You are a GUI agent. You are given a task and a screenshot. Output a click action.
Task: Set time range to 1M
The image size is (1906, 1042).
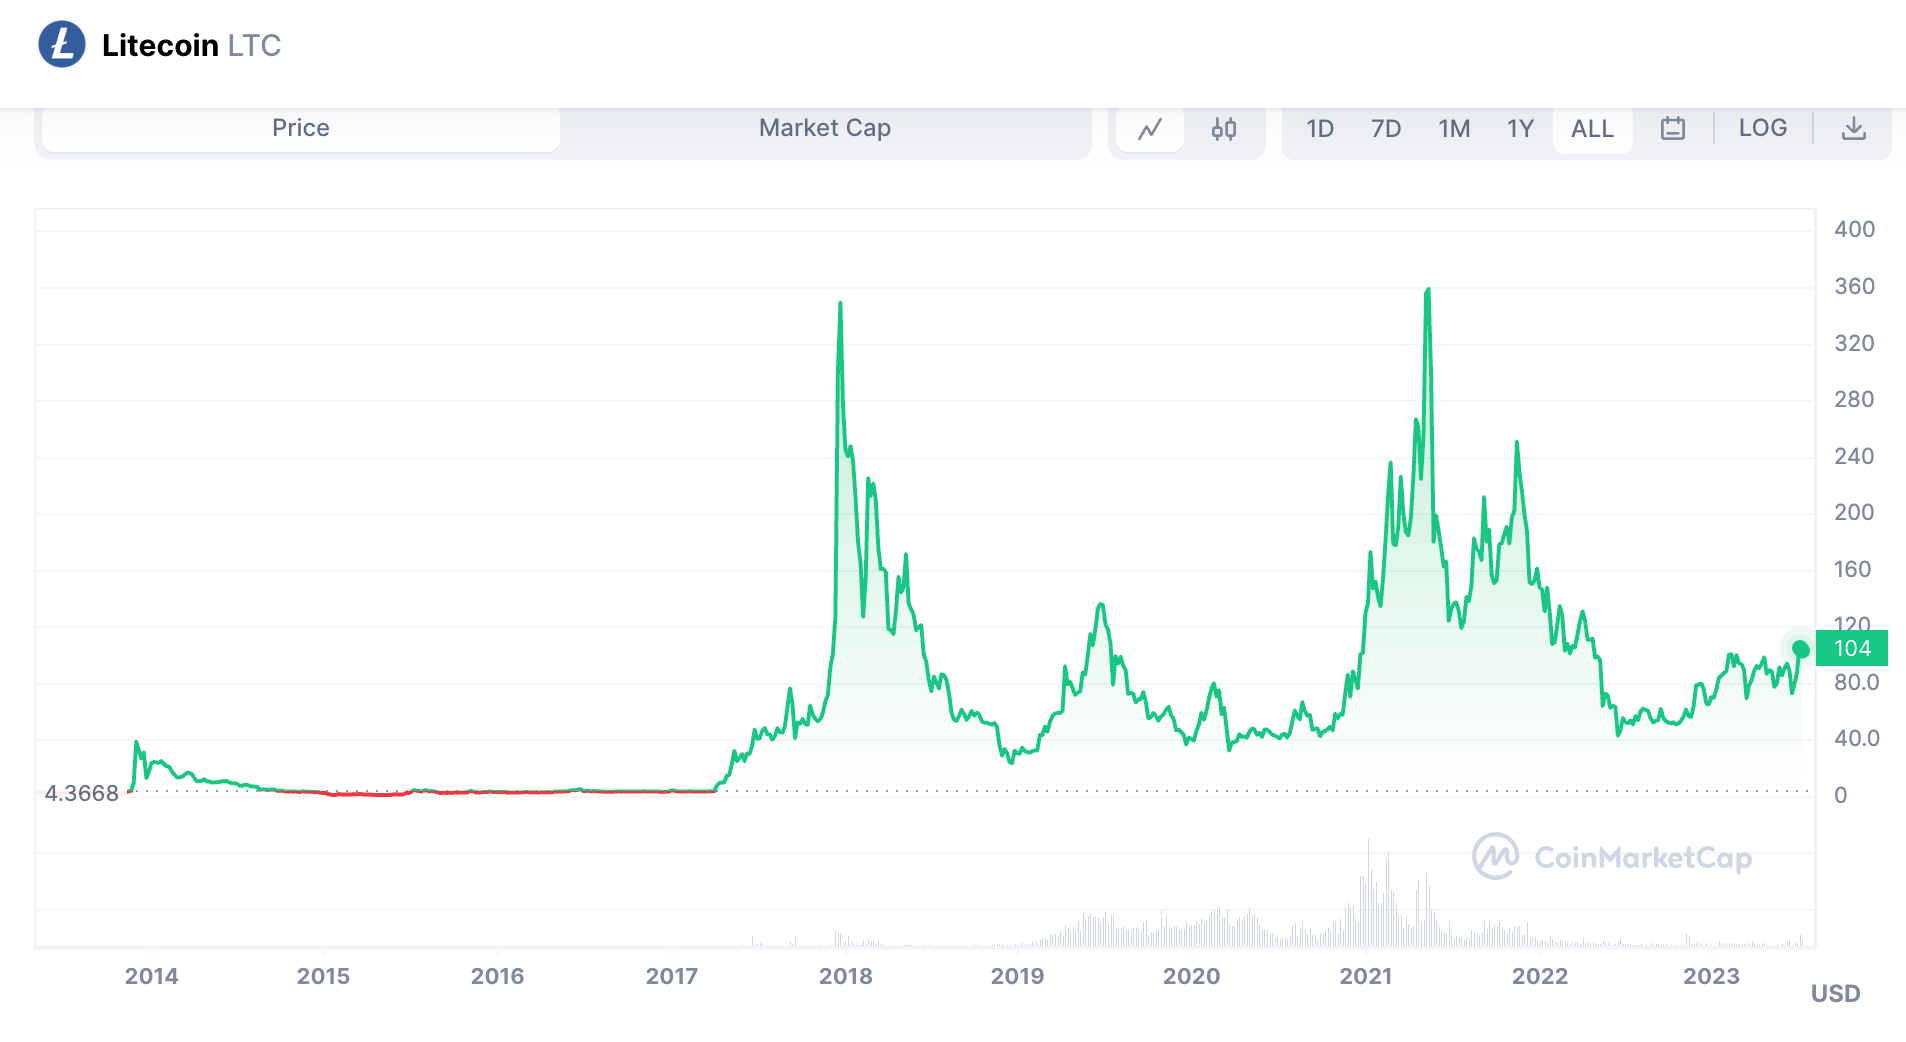pos(1454,129)
